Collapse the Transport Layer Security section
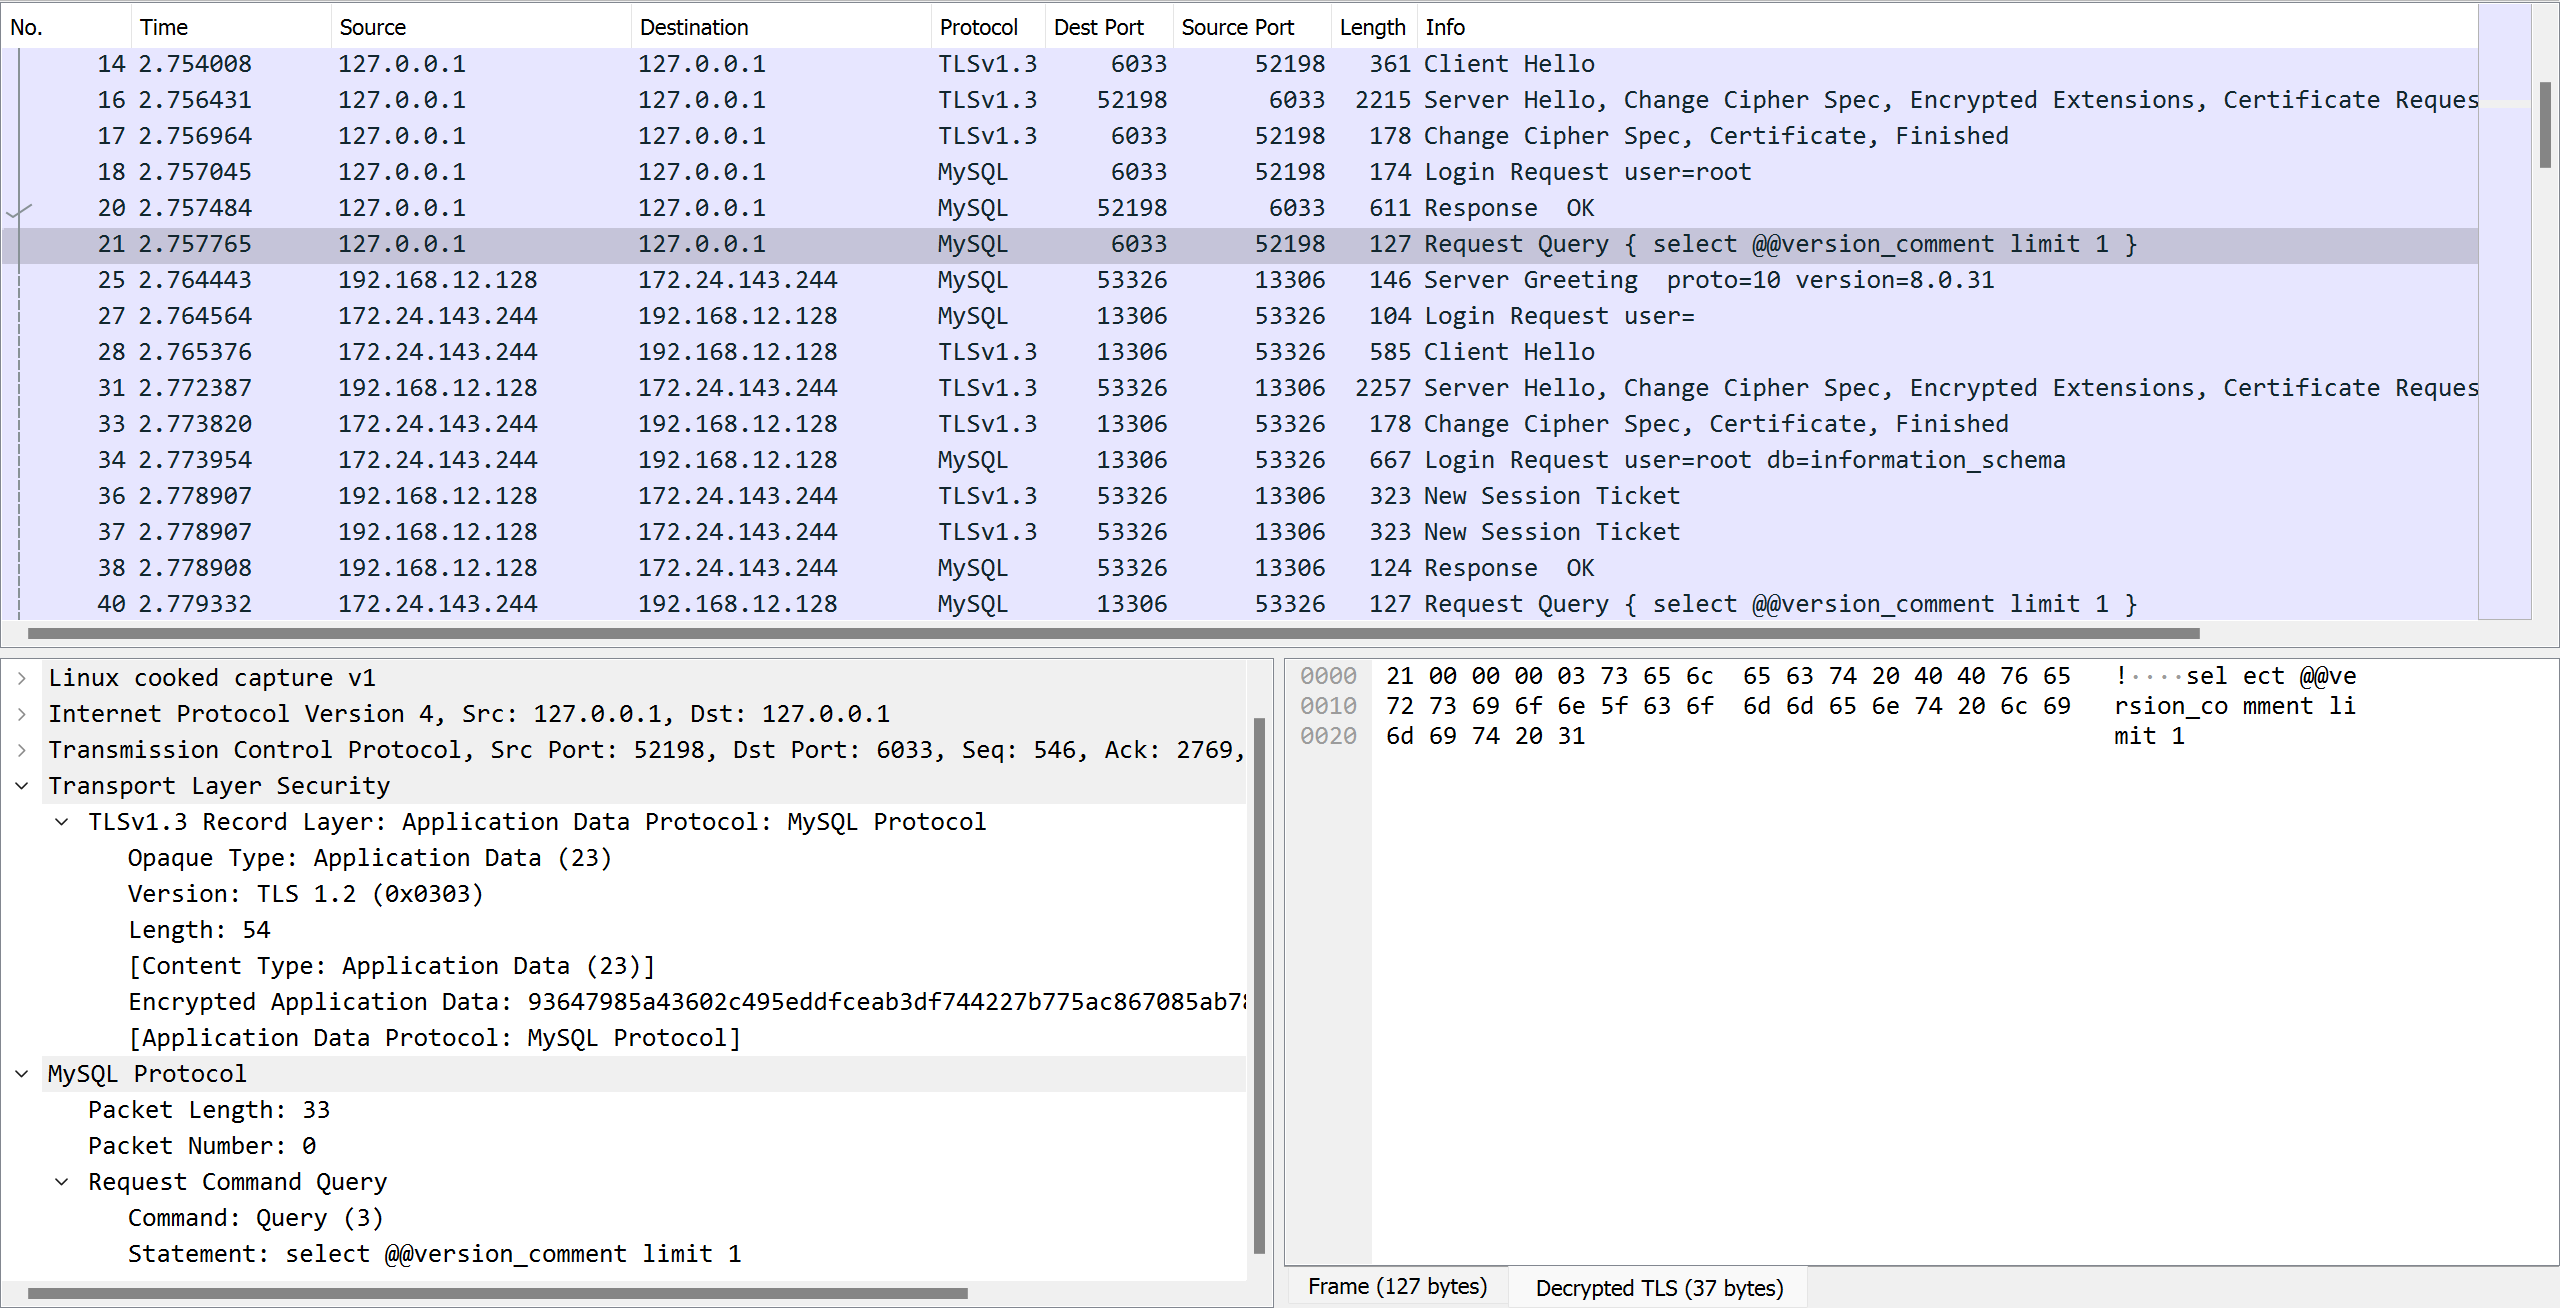The height and width of the screenshot is (1308, 2560). (21, 785)
